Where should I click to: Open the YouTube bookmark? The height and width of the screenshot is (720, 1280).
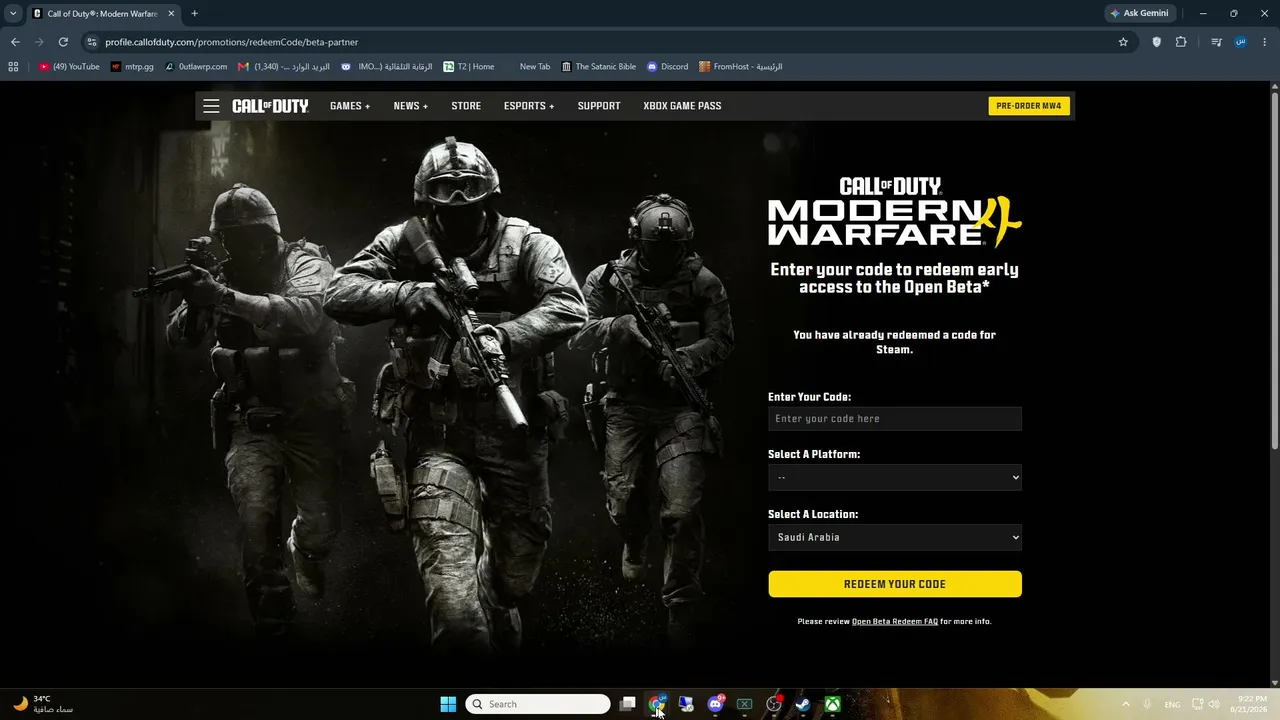point(70,67)
